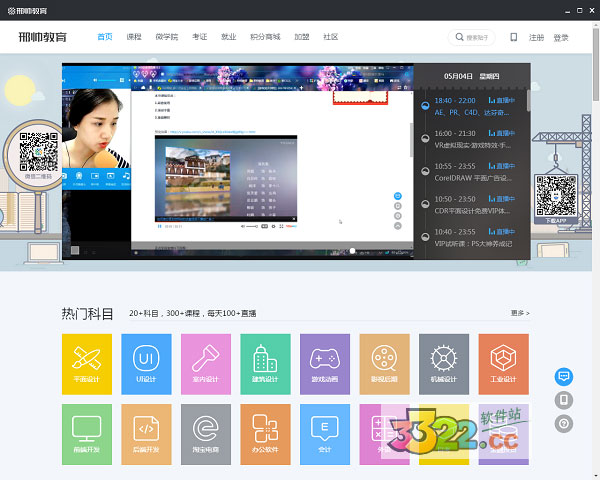Select the 10:50 - 23:50 schedule marker

pyautogui.click(x=425, y=204)
